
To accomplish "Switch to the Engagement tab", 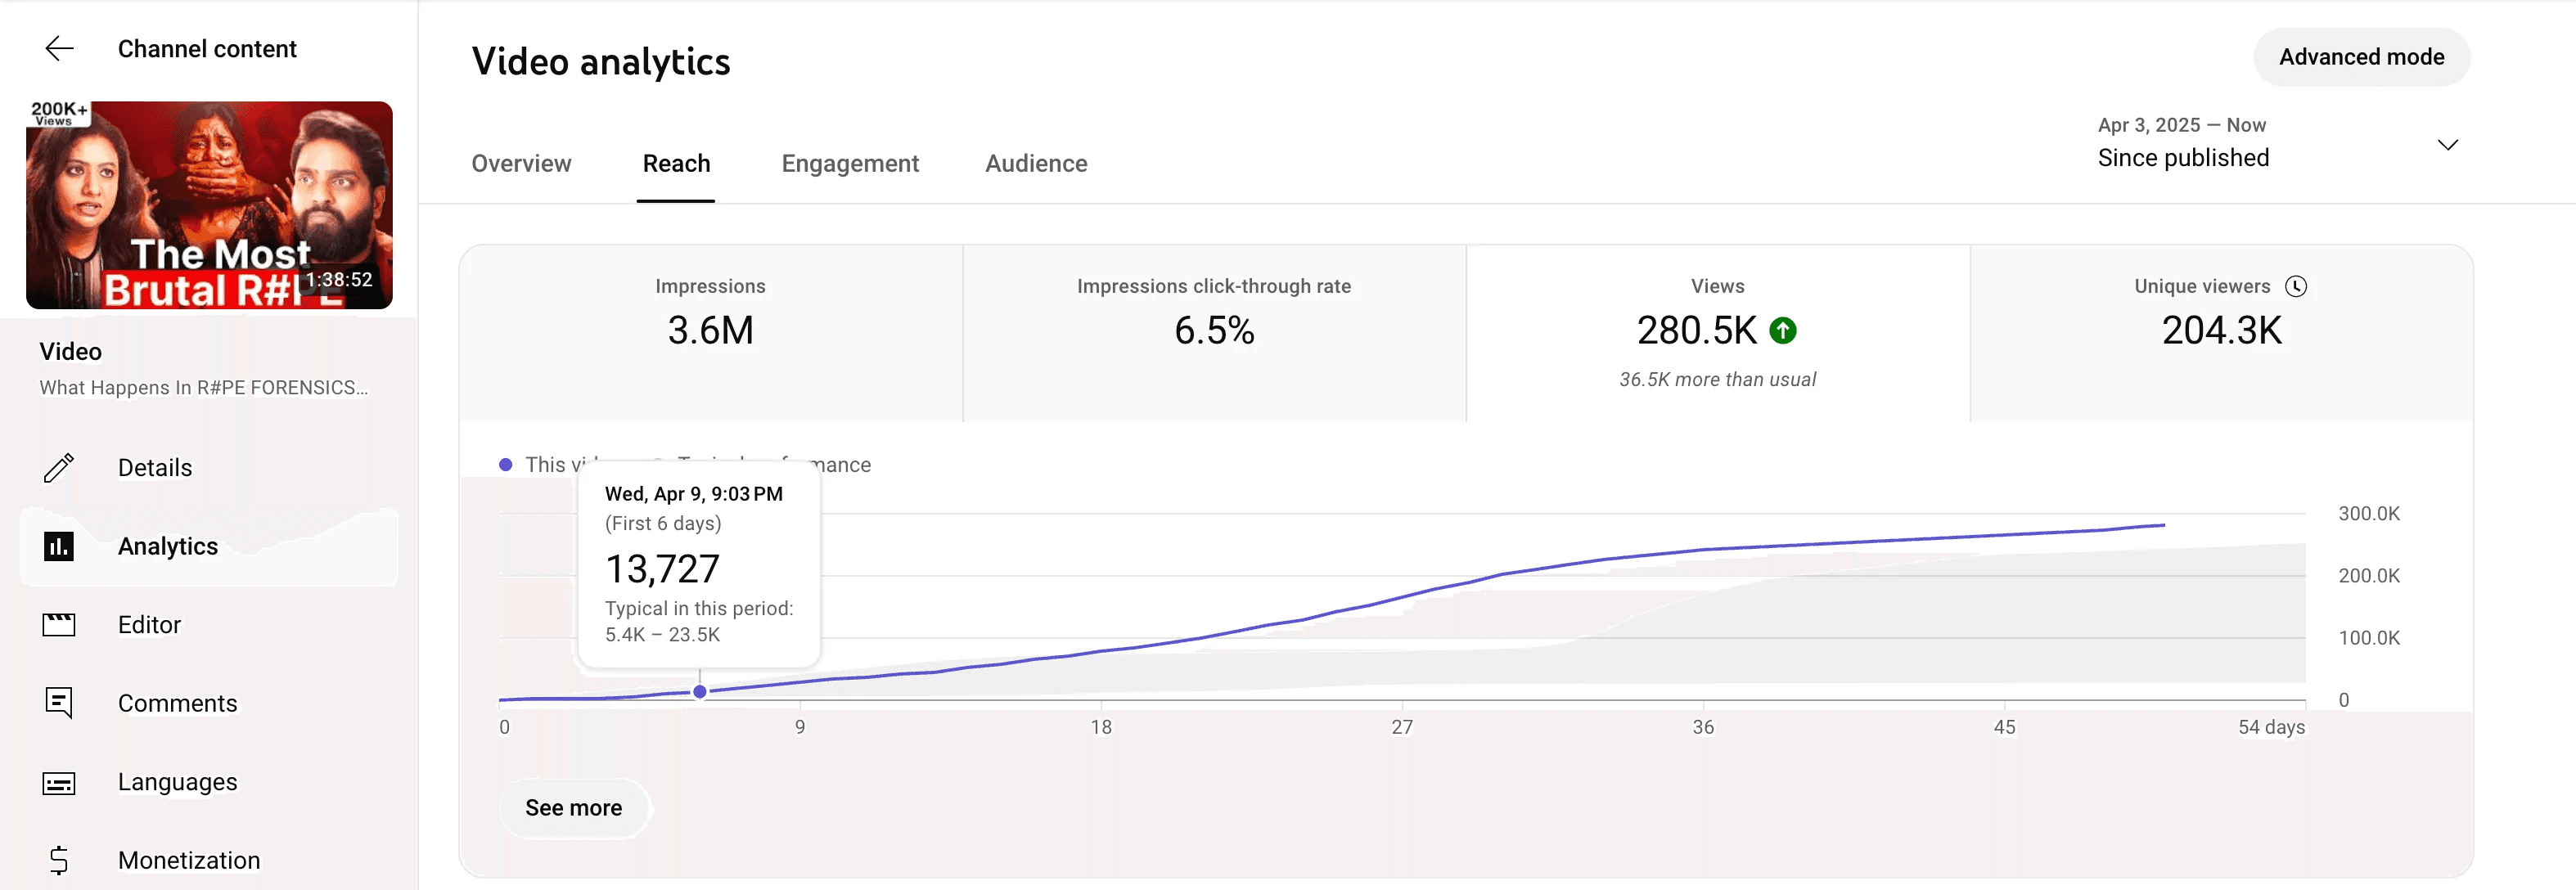I will click(x=849, y=163).
